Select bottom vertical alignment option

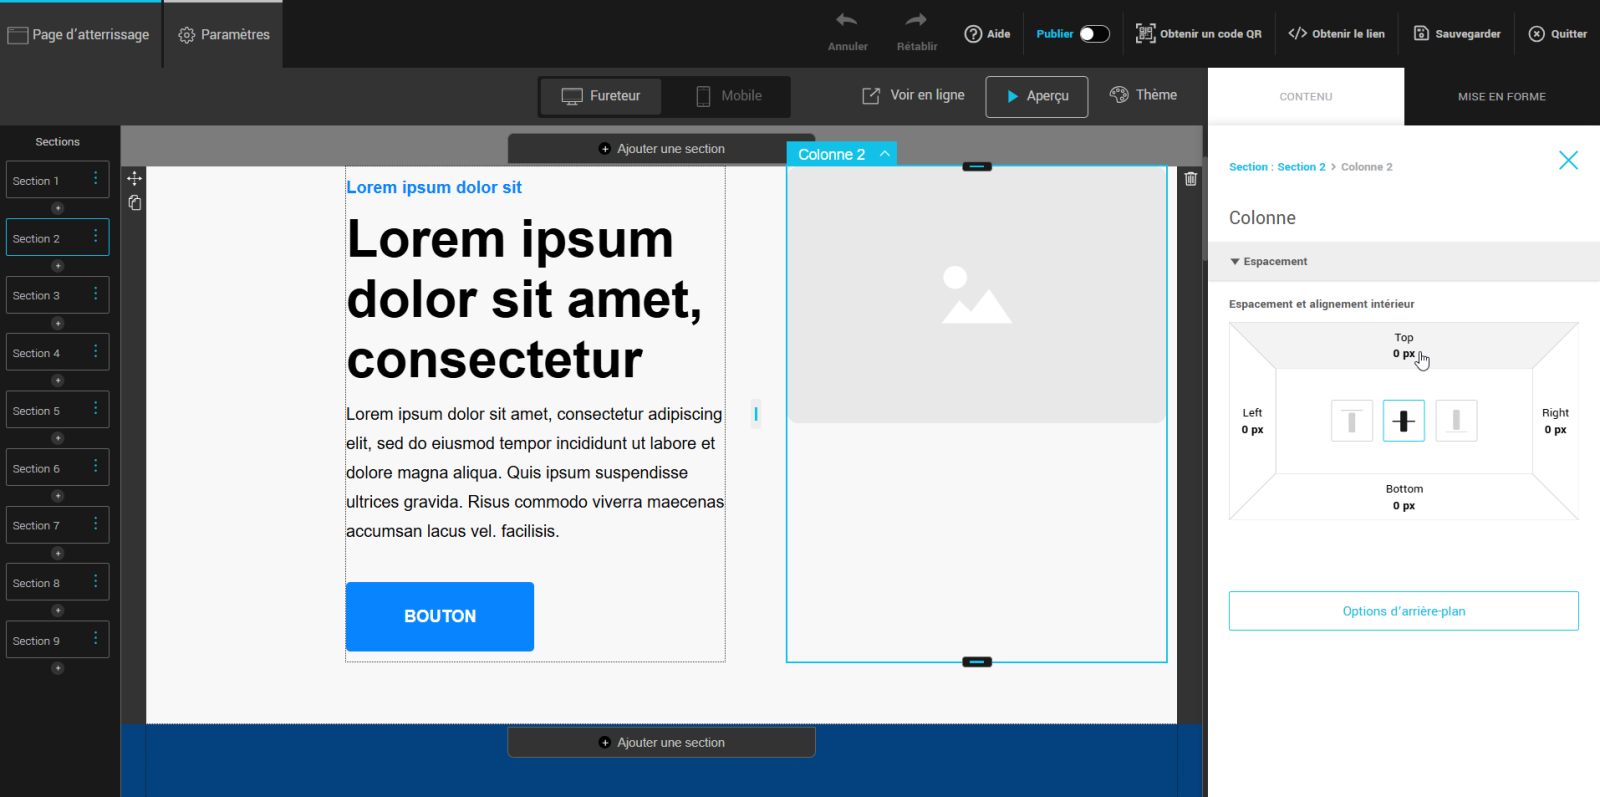(x=1456, y=421)
